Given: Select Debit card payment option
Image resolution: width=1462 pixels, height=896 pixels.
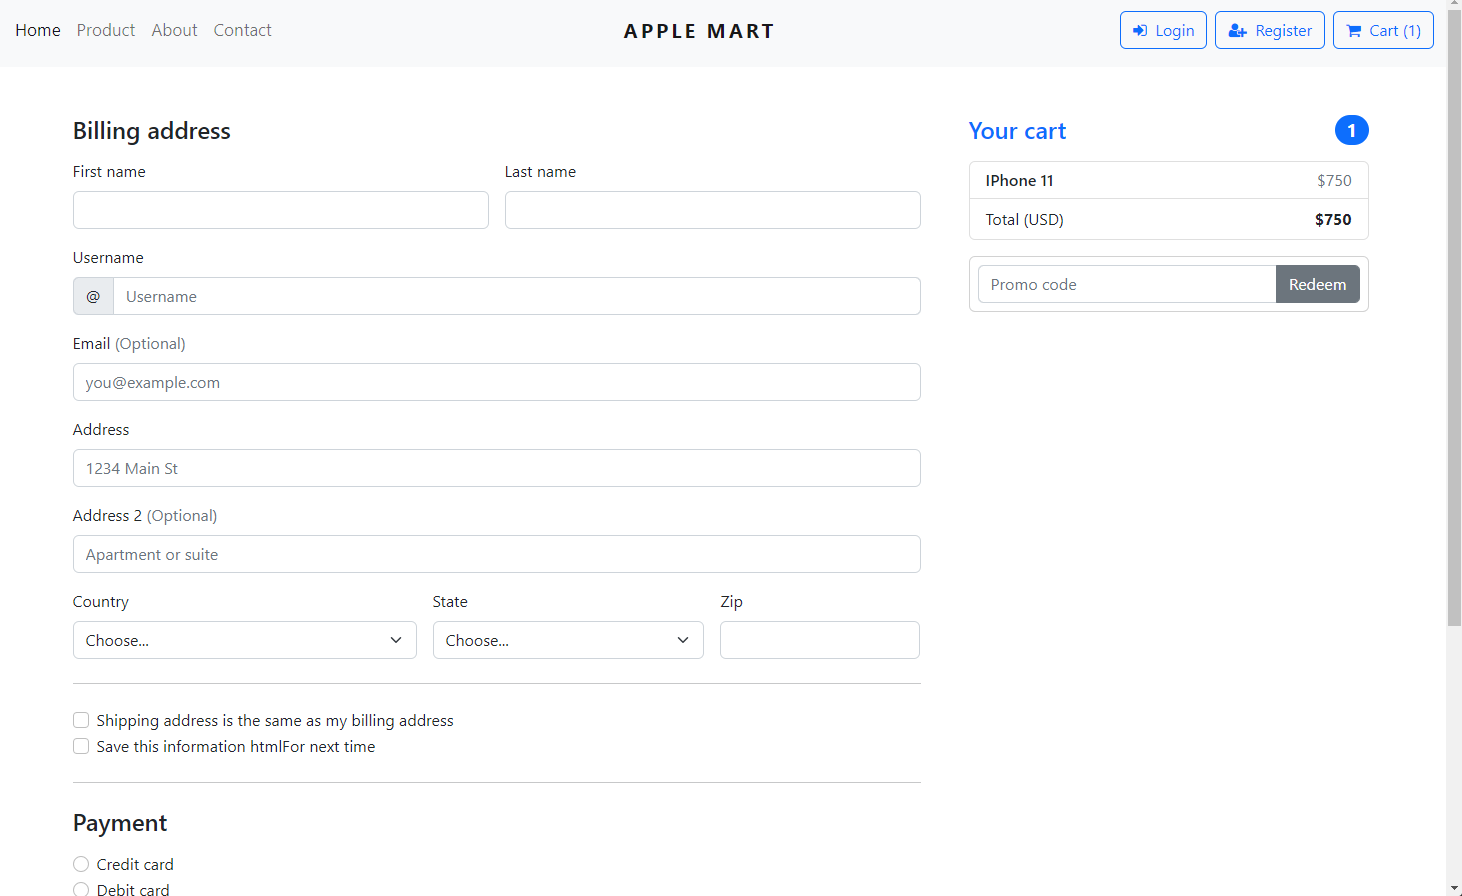Looking at the screenshot, I should click(81, 889).
